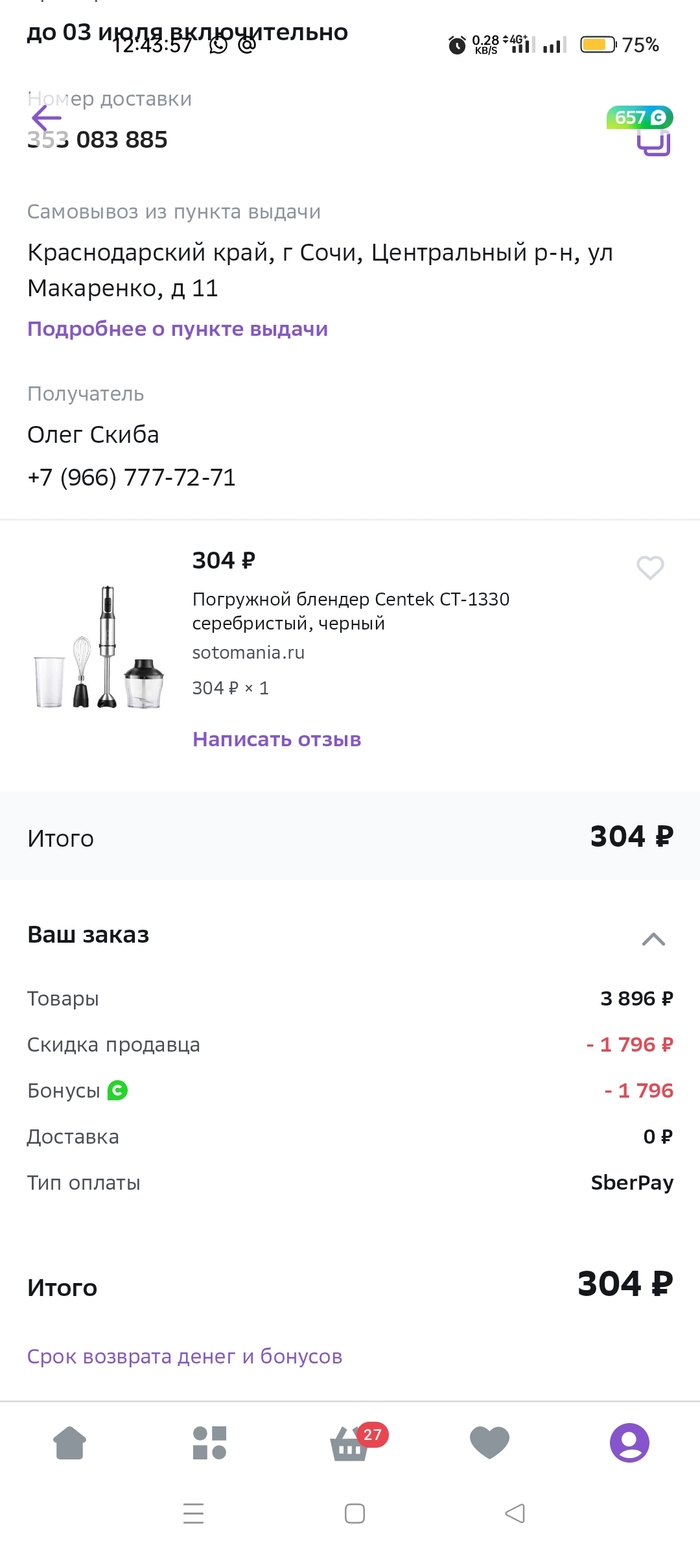
Task: Open 'Срок возврата денег и бонусов' link
Action: click(184, 1357)
